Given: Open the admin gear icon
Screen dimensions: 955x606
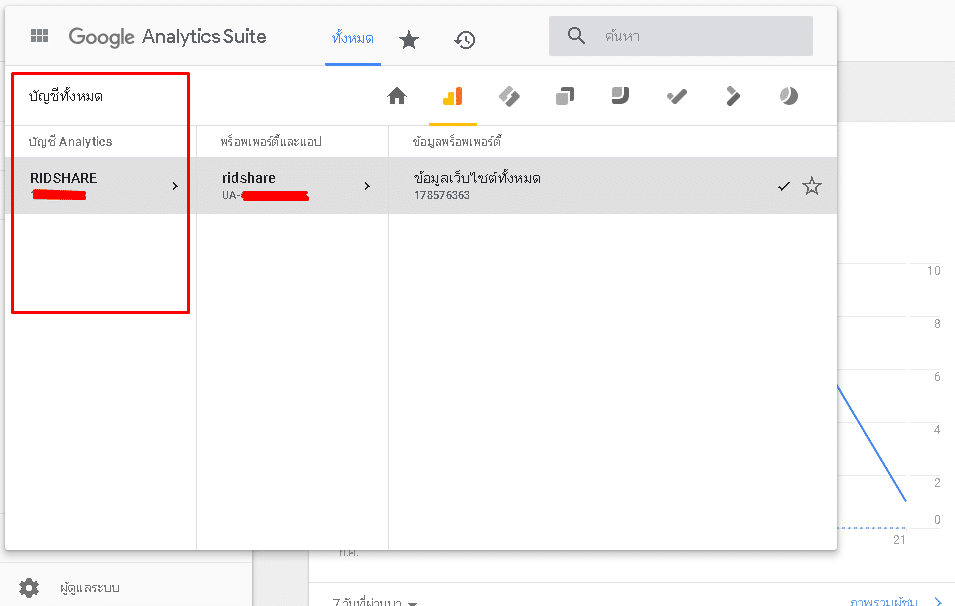Looking at the screenshot, I should pos(29,588).
